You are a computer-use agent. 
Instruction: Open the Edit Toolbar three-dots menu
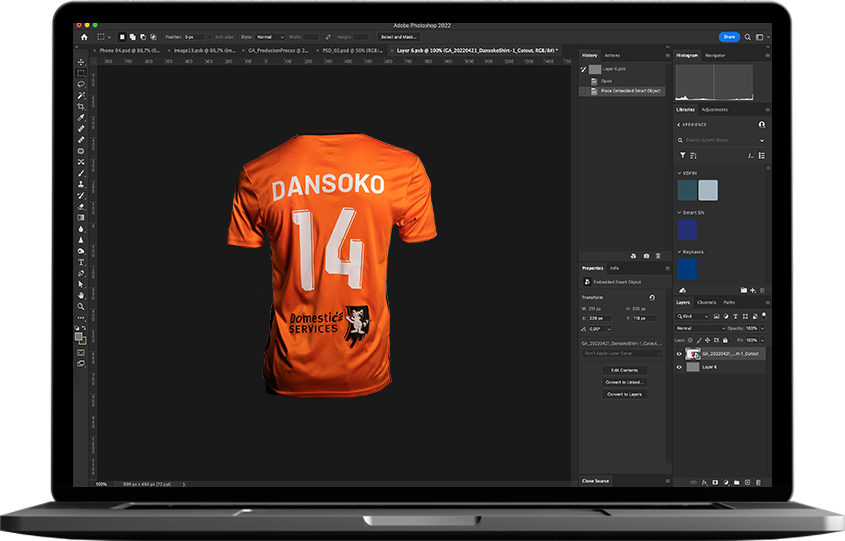tap(81, 318)
